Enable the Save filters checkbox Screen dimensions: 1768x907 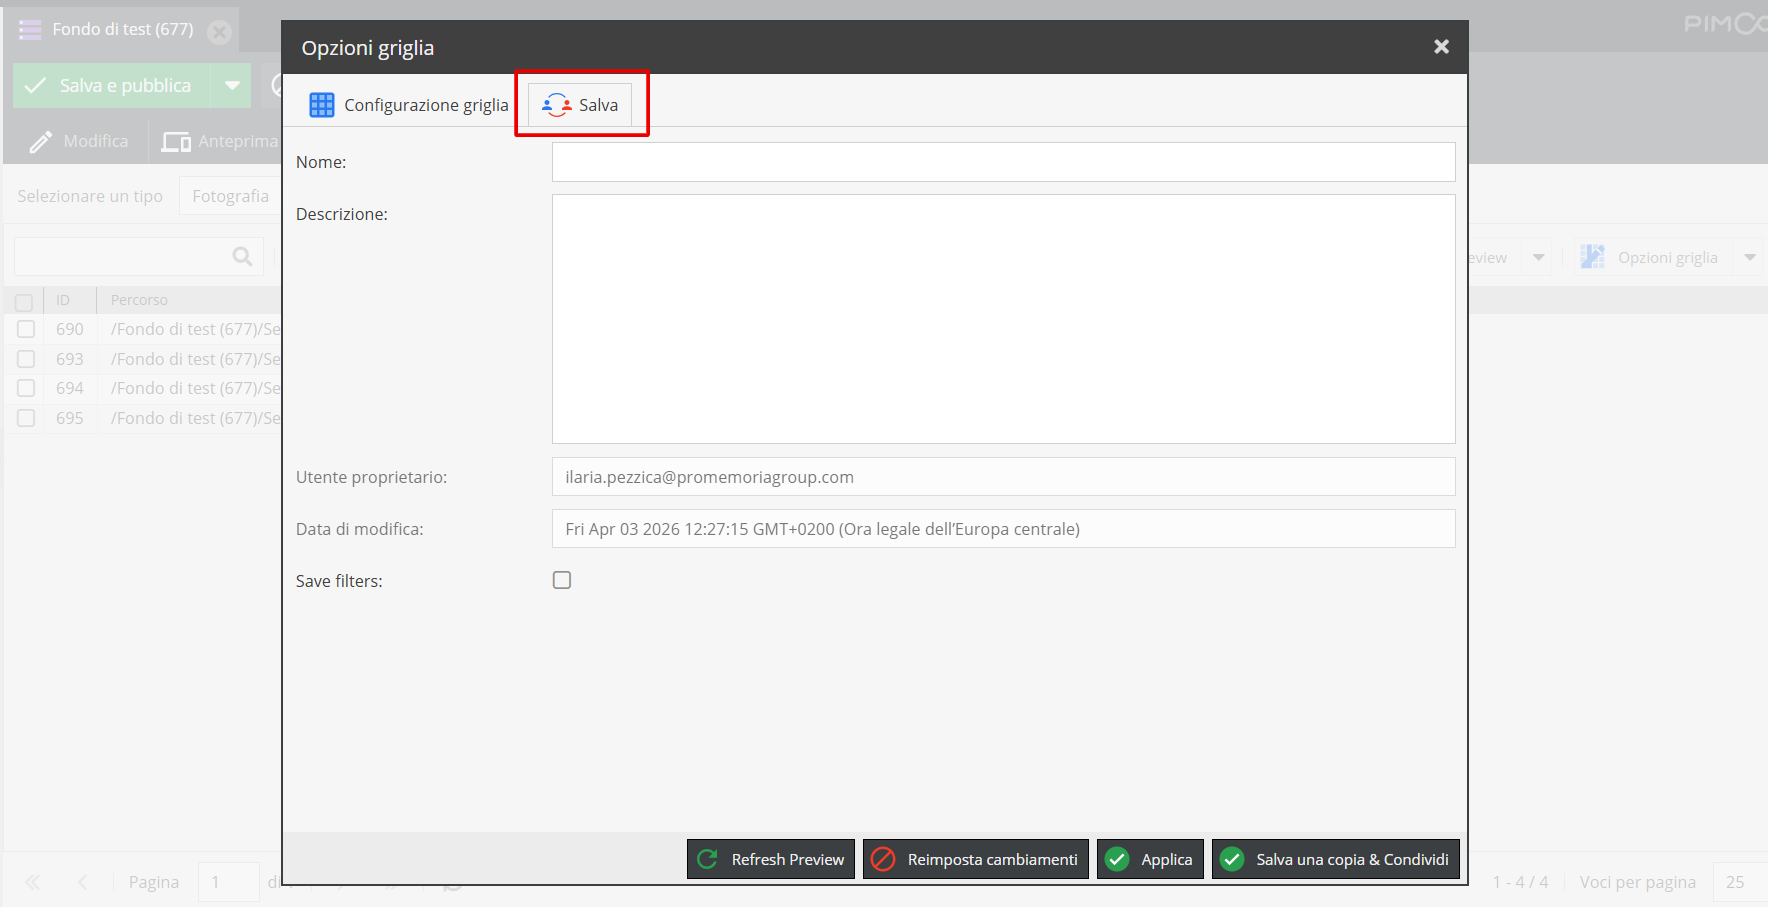[x=562, y=580]
